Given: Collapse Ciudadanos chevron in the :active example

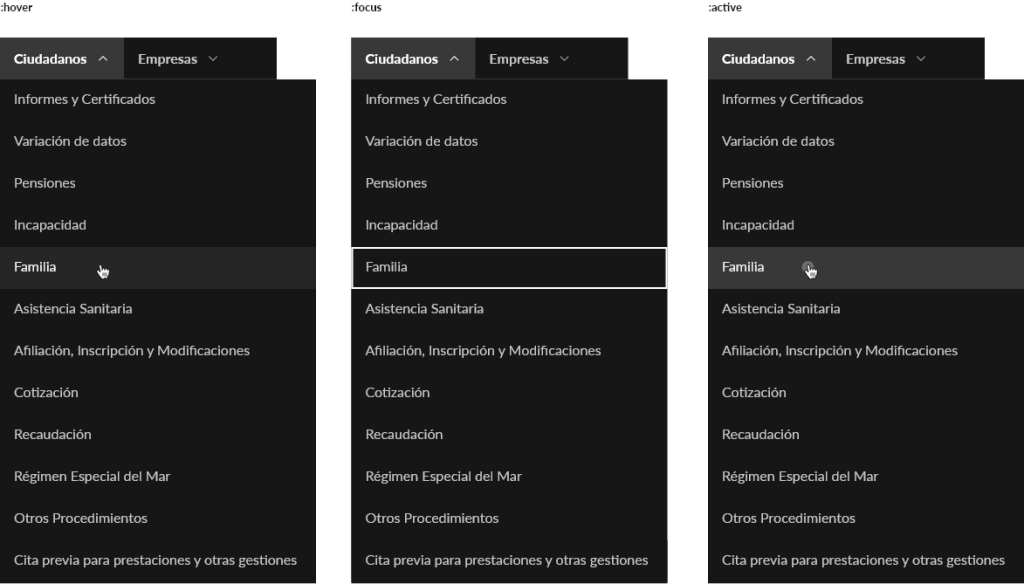Looking at the screenshot, I should pyautogui.click(x=811, y=59).
